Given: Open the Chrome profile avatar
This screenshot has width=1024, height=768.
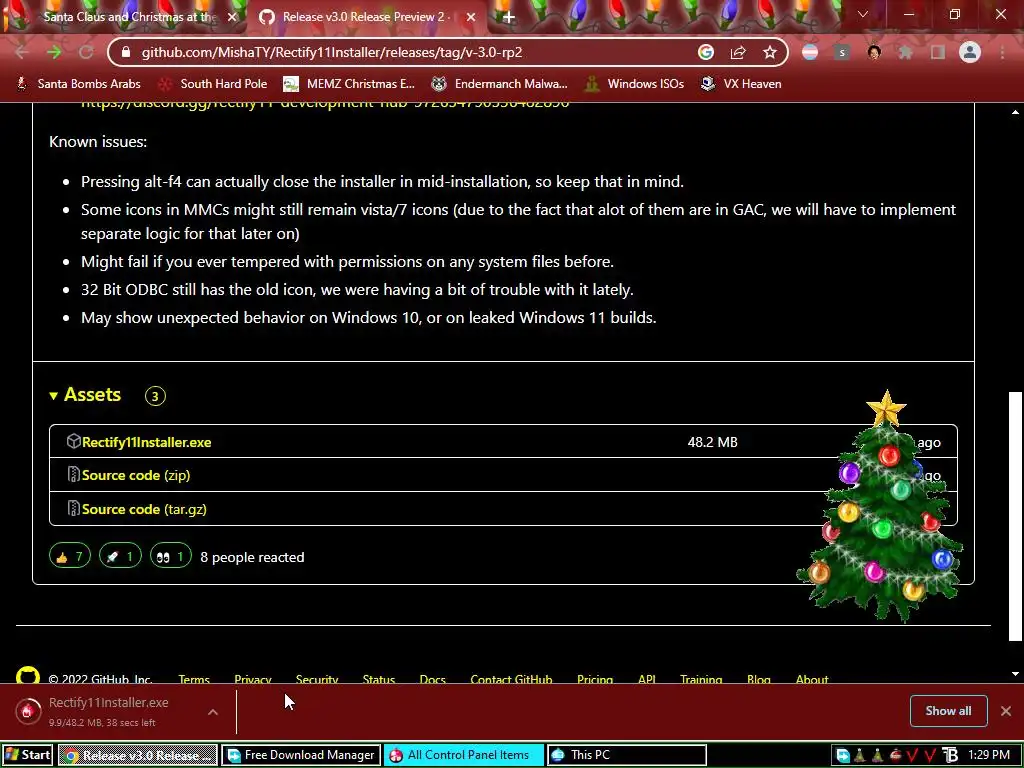Looking at the screenshot, I should 970,52.
